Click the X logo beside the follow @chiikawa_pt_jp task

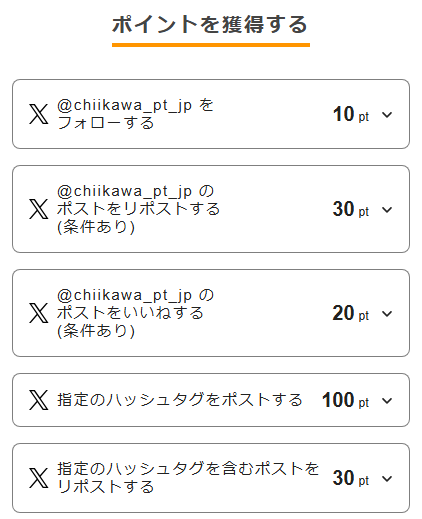point(39,114)
